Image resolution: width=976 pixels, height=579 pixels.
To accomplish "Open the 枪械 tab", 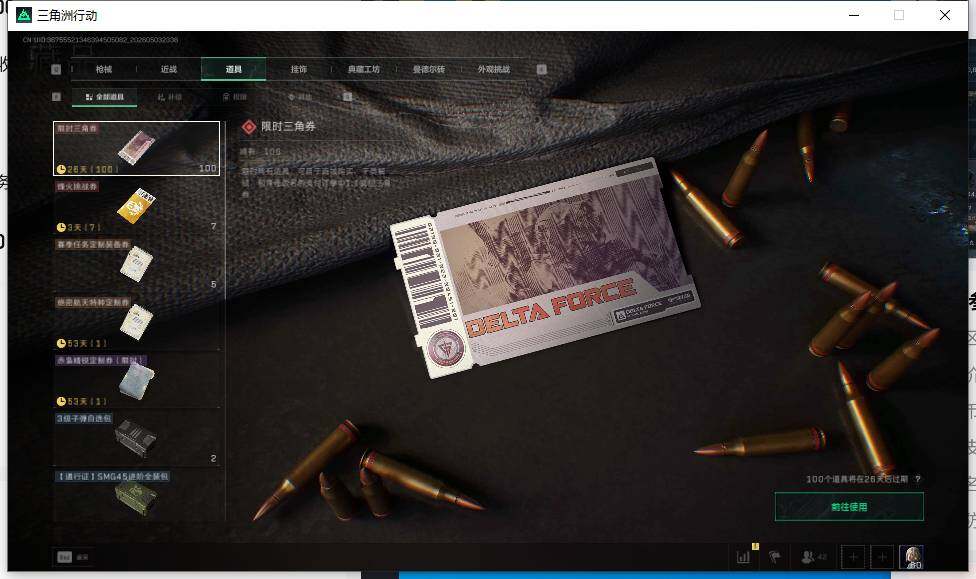I will click(x=104, y=69).
